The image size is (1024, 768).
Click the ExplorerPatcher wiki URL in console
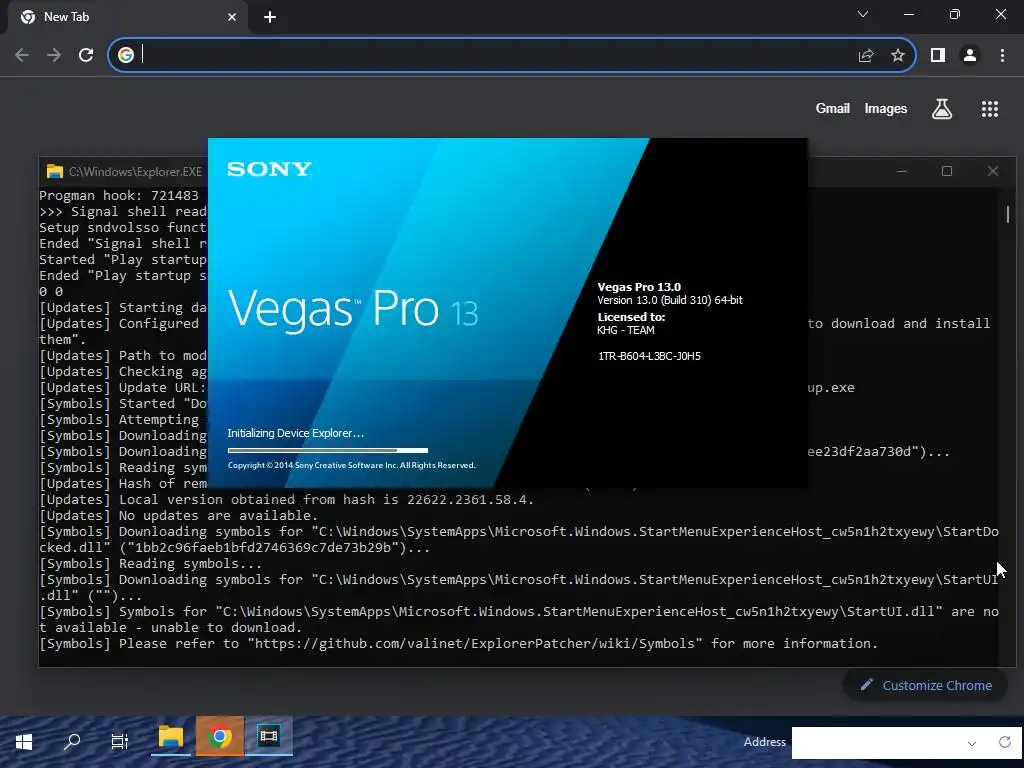click(475, 643)
